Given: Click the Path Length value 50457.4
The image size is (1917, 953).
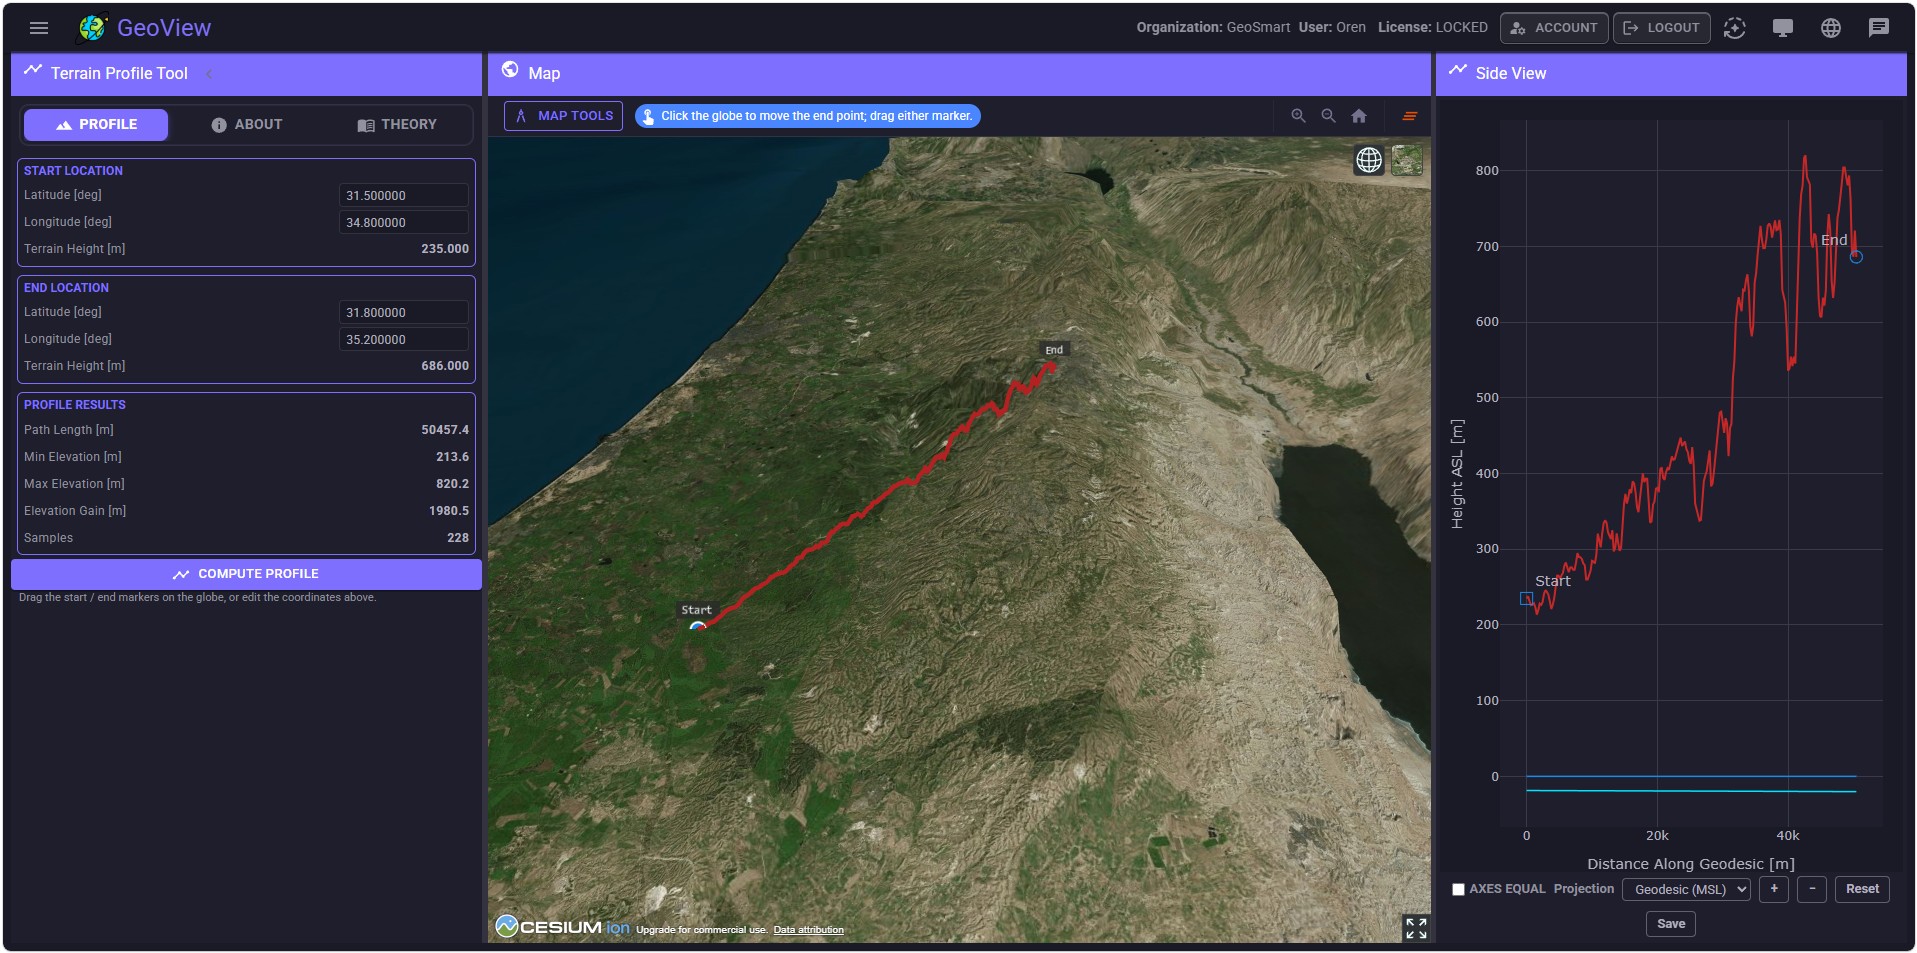Looking at the screenshot, I should pos(445,430).
